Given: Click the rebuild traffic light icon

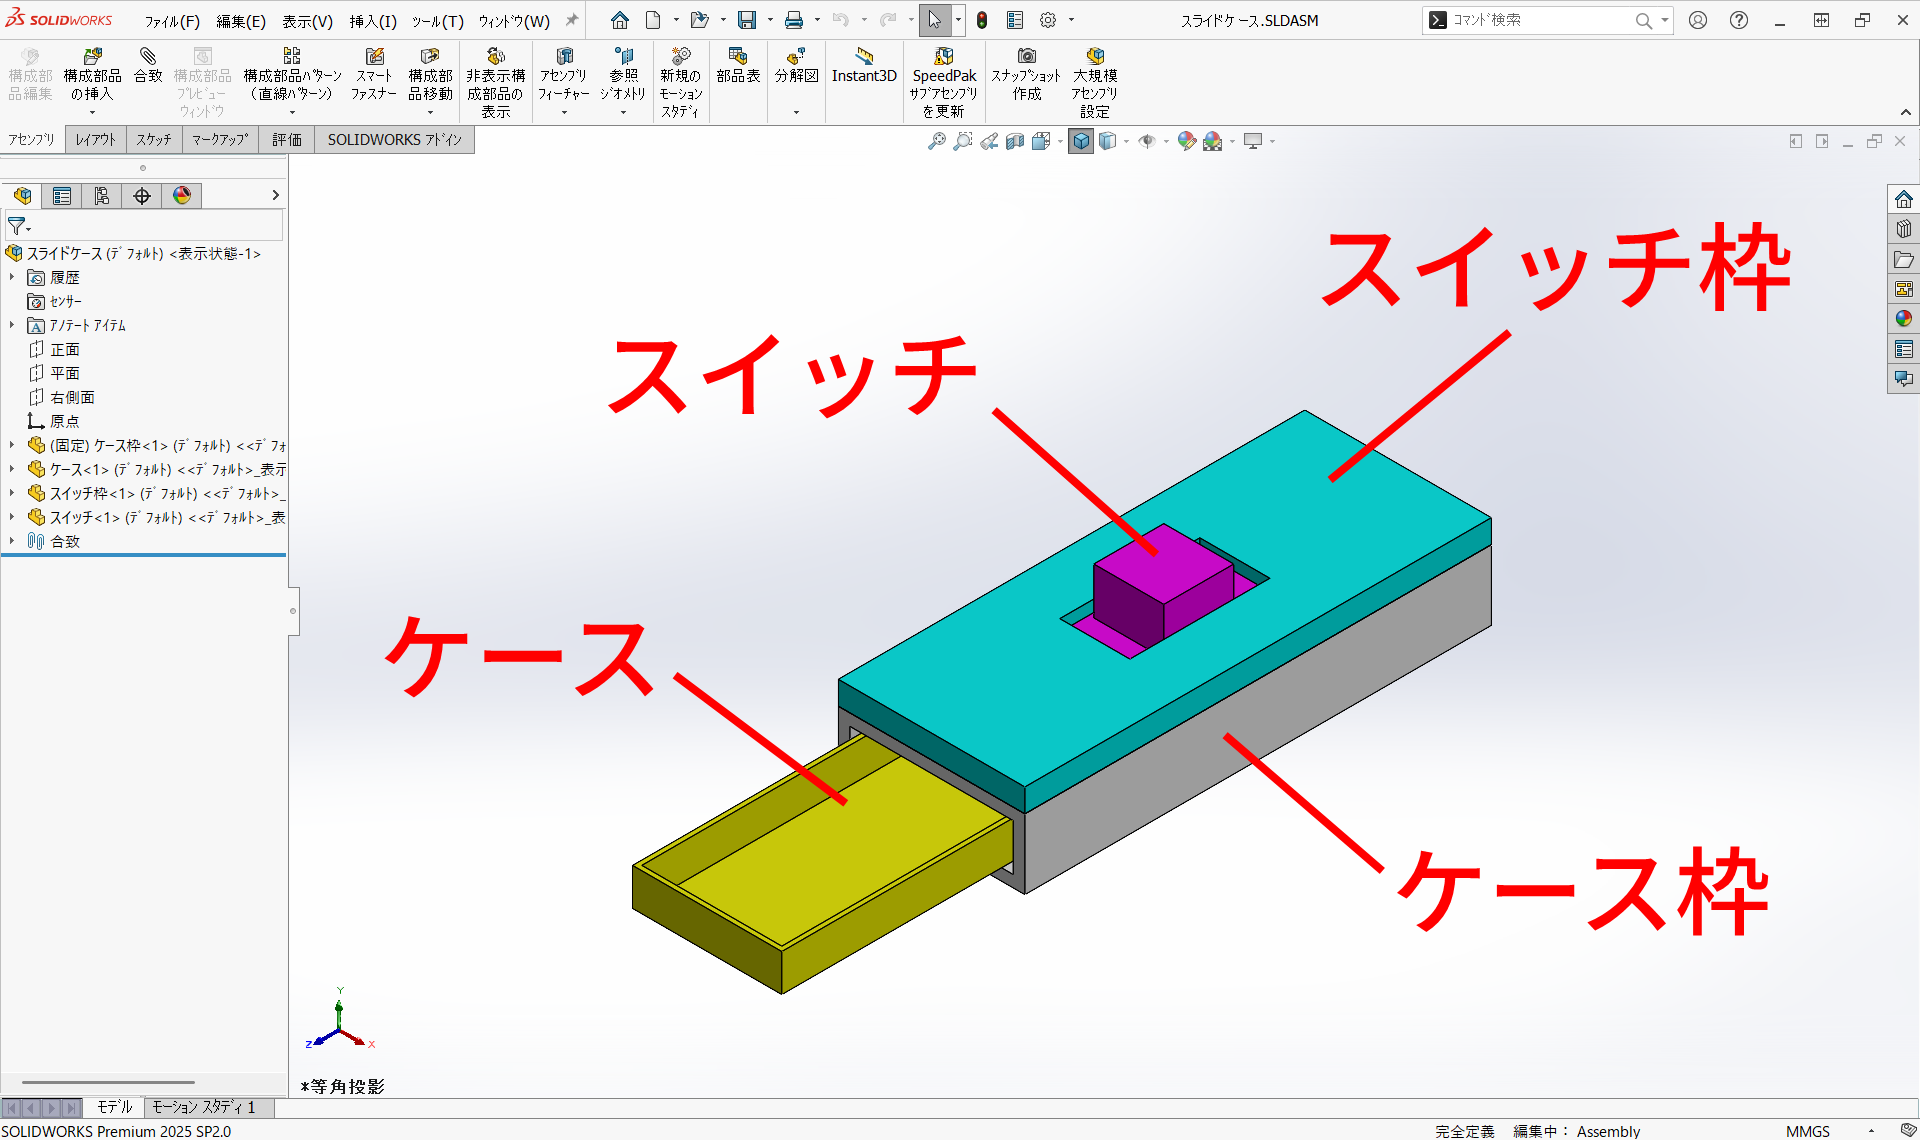Looking at the screenshot, I should pos(982,20).
